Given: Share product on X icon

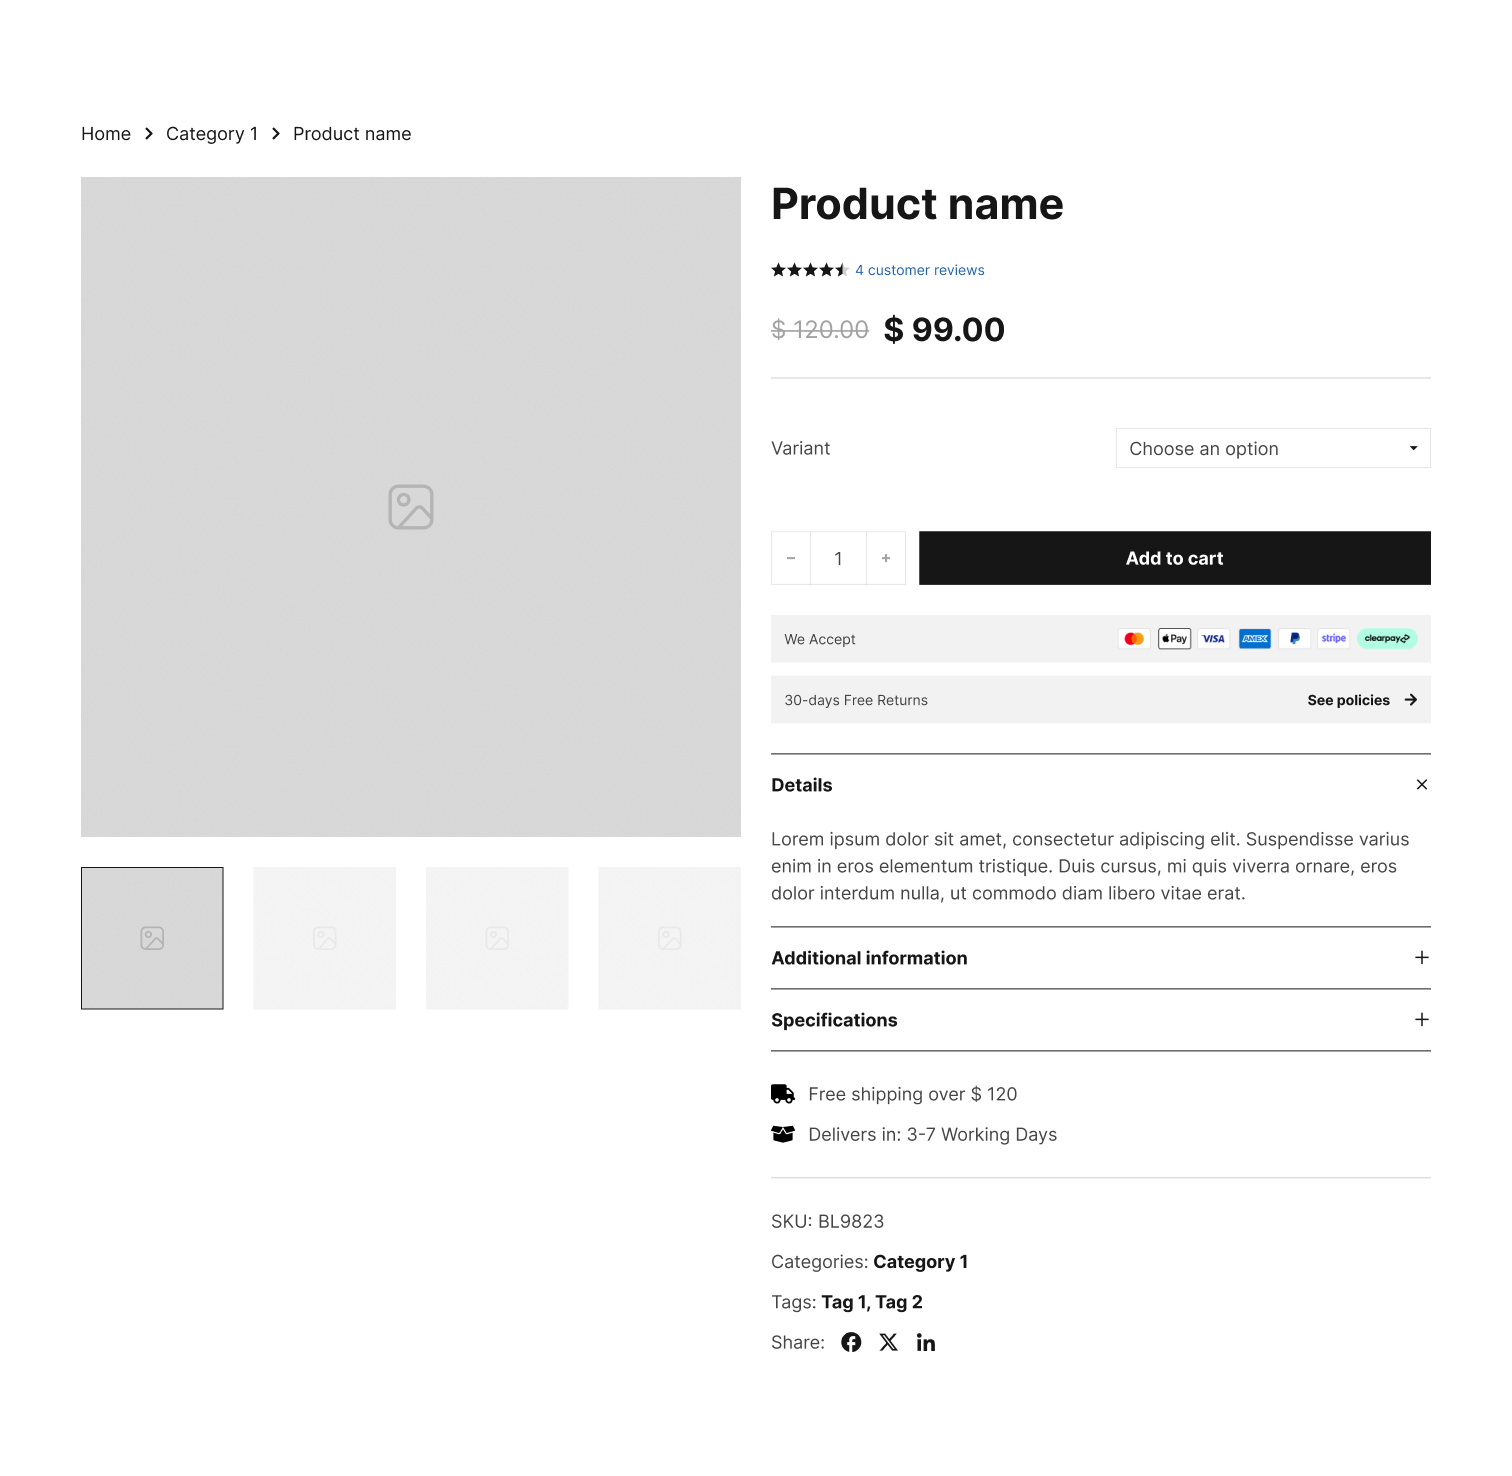Looking at the screenshot, I should coord(888,1342).
